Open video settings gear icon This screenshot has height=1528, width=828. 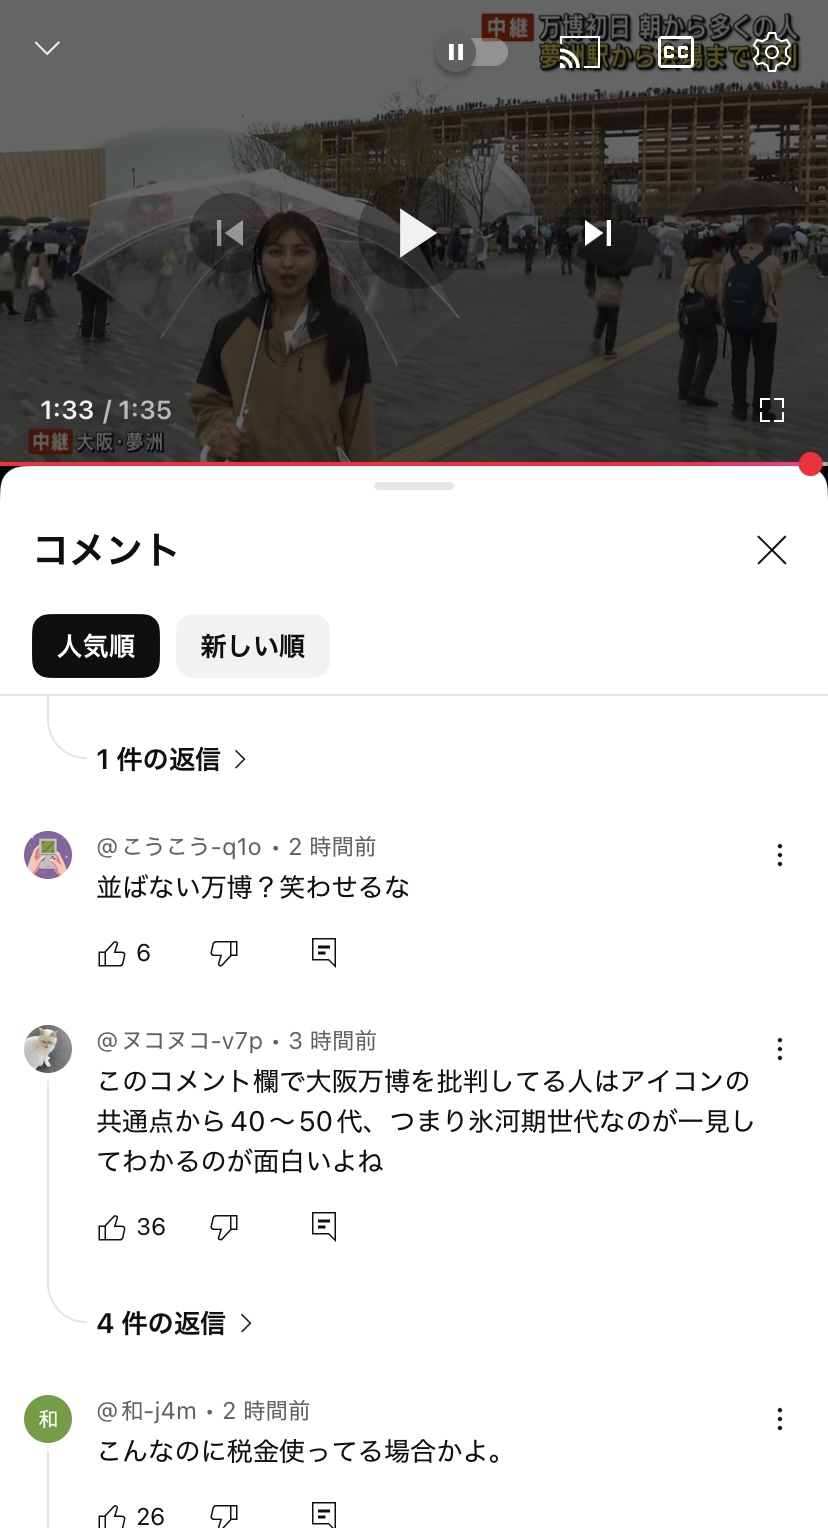click(x=771, y=52)
